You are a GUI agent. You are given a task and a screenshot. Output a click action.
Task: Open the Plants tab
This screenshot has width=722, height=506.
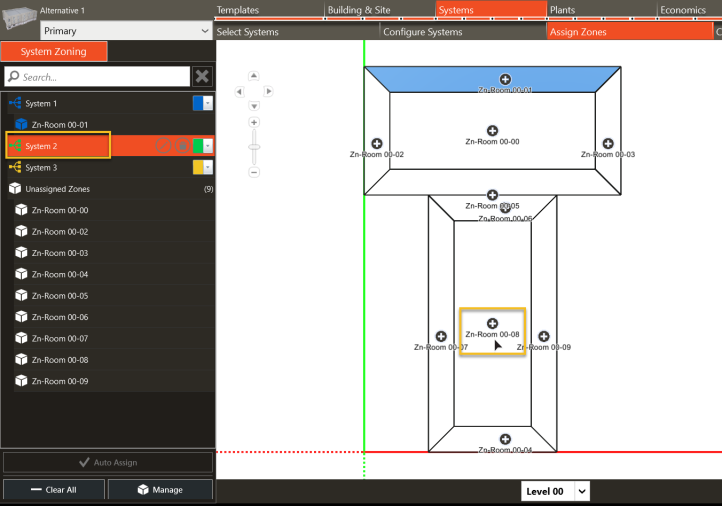point(602,10)
